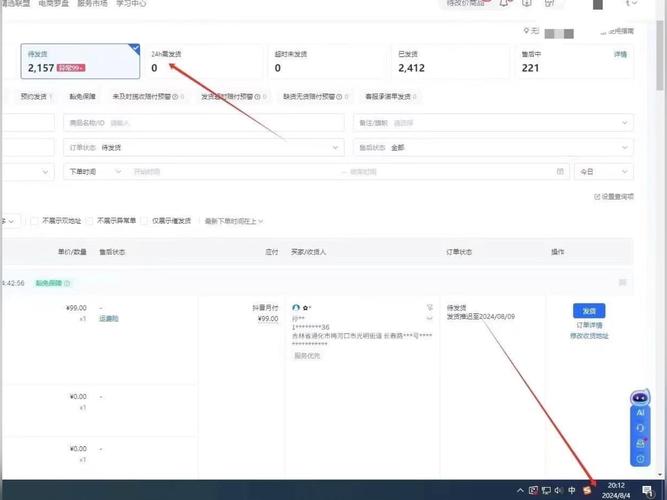Click buyer avatar icon in order row
This screenshot has width=667, height=500.
[296, 307]
